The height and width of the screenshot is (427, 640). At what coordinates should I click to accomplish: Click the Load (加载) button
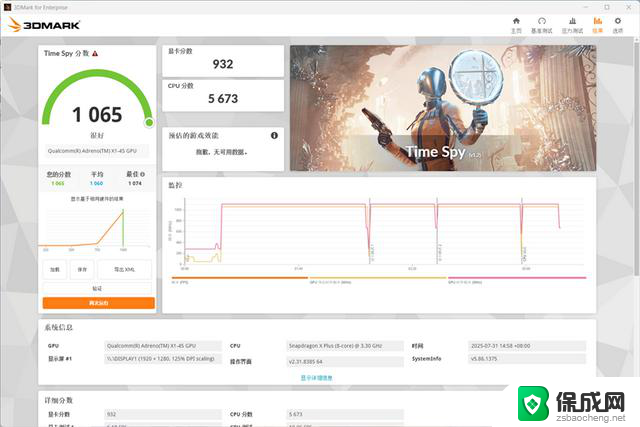[55, 269]
